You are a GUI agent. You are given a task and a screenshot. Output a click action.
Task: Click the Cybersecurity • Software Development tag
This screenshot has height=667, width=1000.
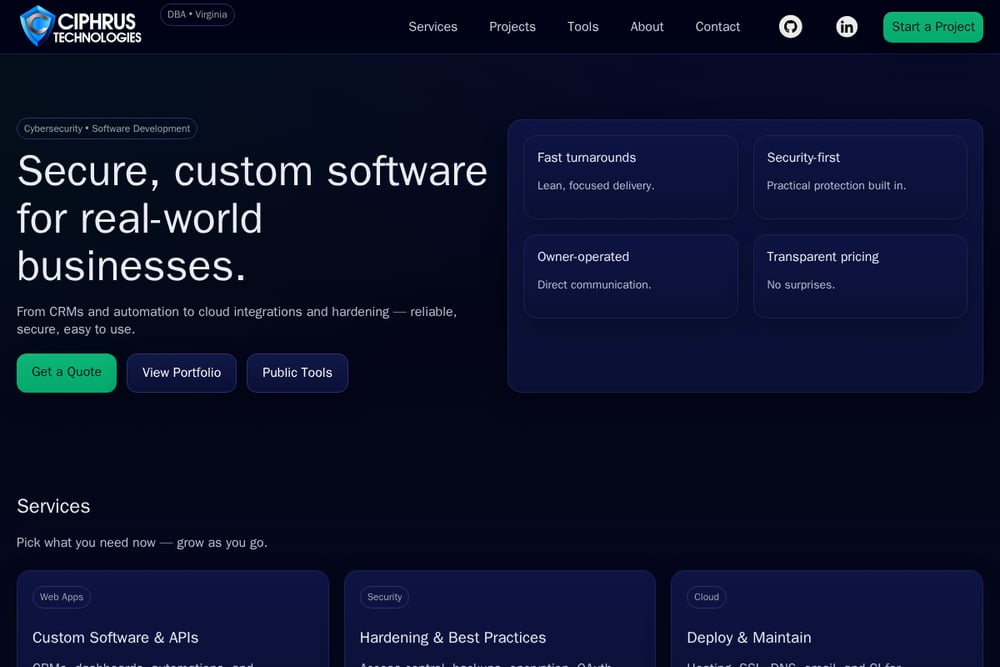tap(107, 129)
